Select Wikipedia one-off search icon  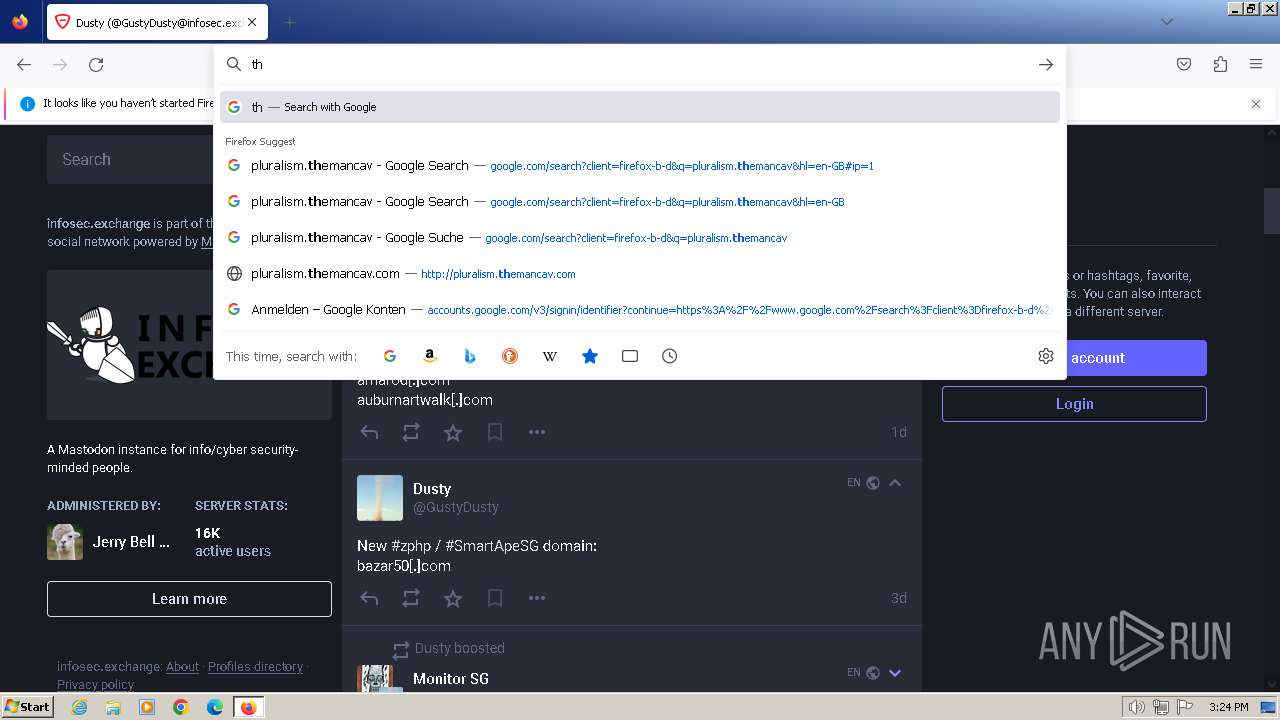click(x=550, y=356)
